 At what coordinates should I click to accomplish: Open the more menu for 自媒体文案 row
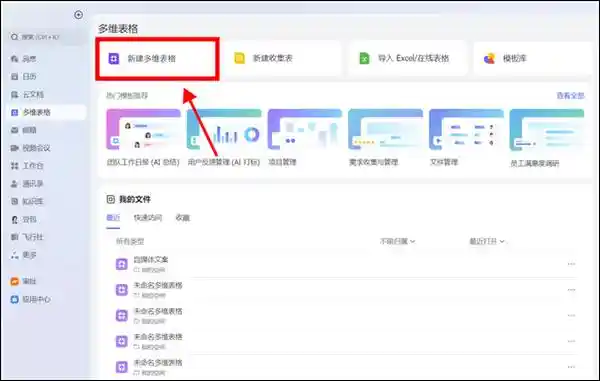[571, 264]
